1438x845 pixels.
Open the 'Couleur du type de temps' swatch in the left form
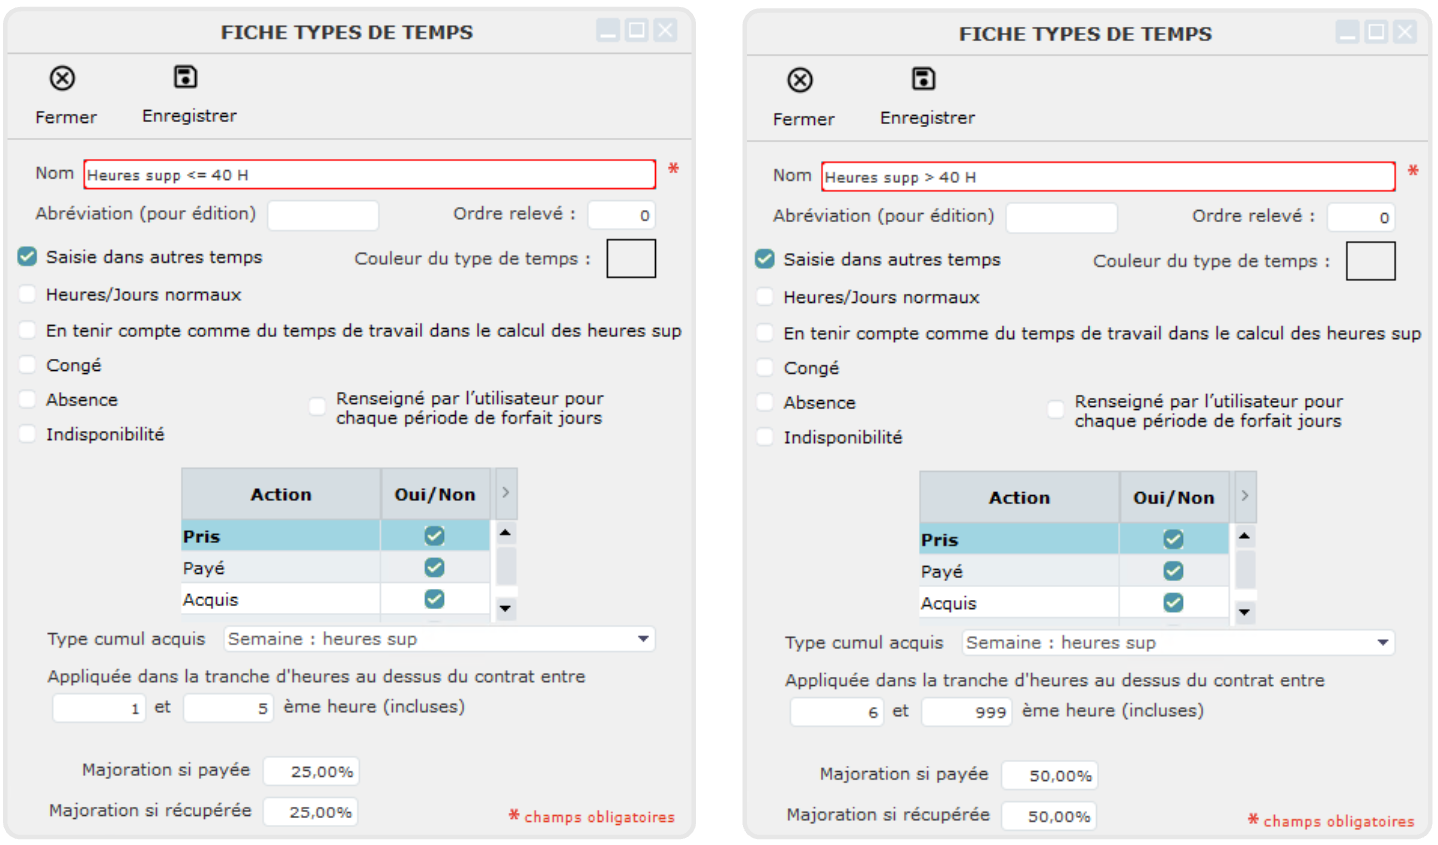[631, 258]
